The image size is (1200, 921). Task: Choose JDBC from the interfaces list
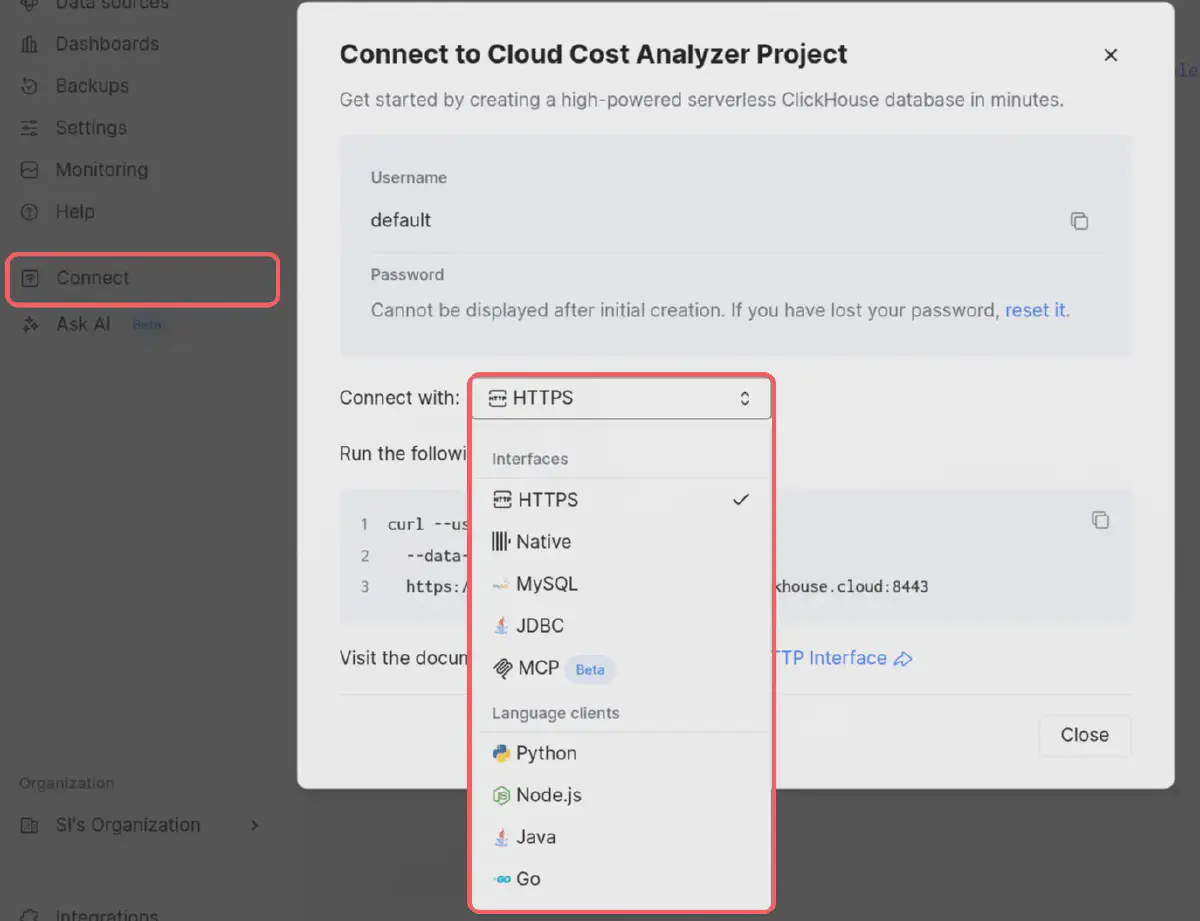[x=621, y=626]
